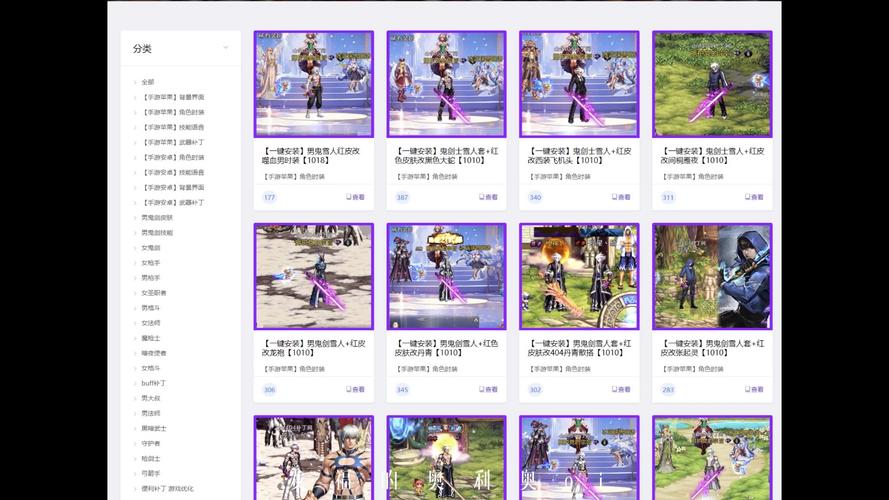Open the 鬼剑士雪人+红皮改西装飞机头 title link
The width and height of the screenshot is (889, 500).
coord(579,155)
